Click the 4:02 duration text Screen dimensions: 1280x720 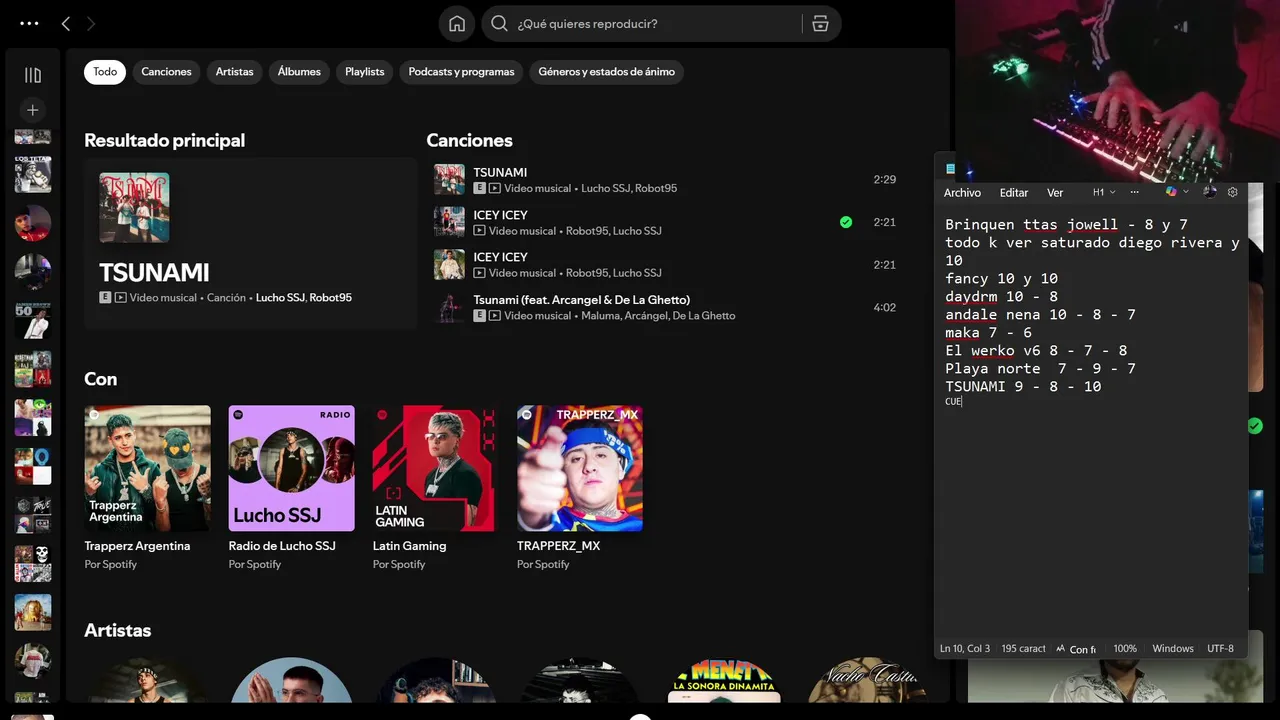(884, 308)
